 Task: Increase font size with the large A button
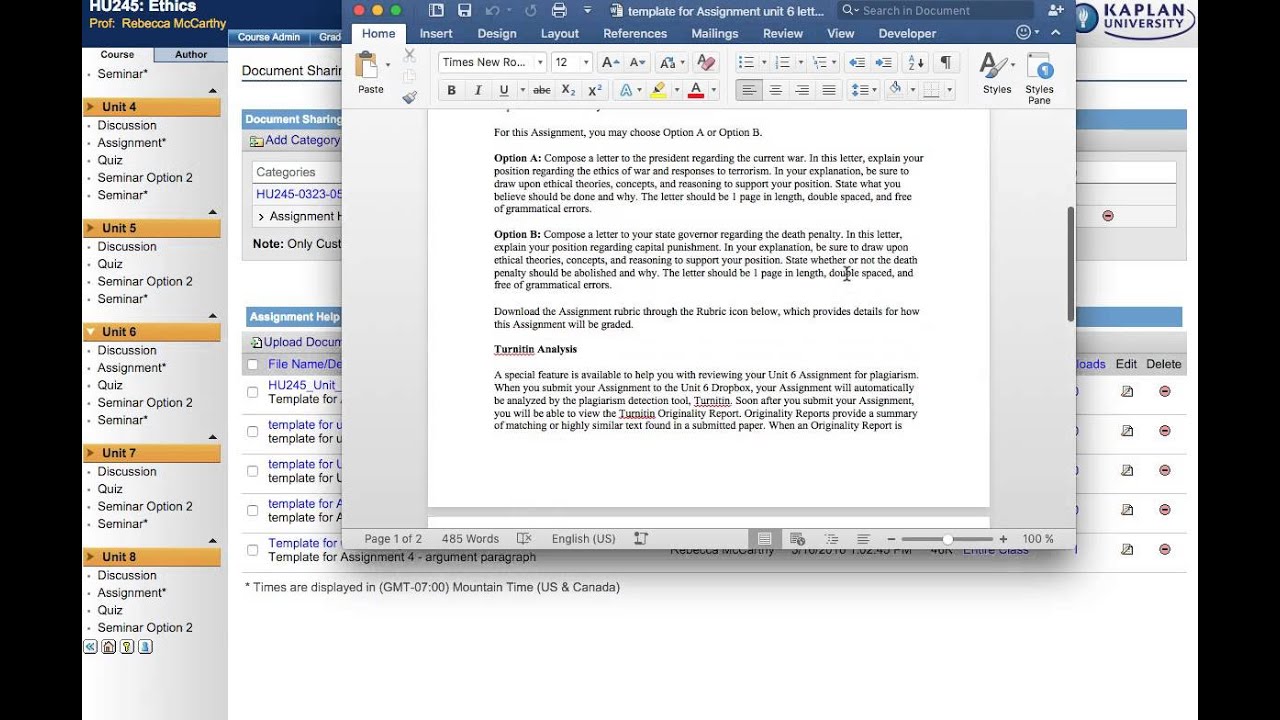pyautogui.click(x=610, y=62)
